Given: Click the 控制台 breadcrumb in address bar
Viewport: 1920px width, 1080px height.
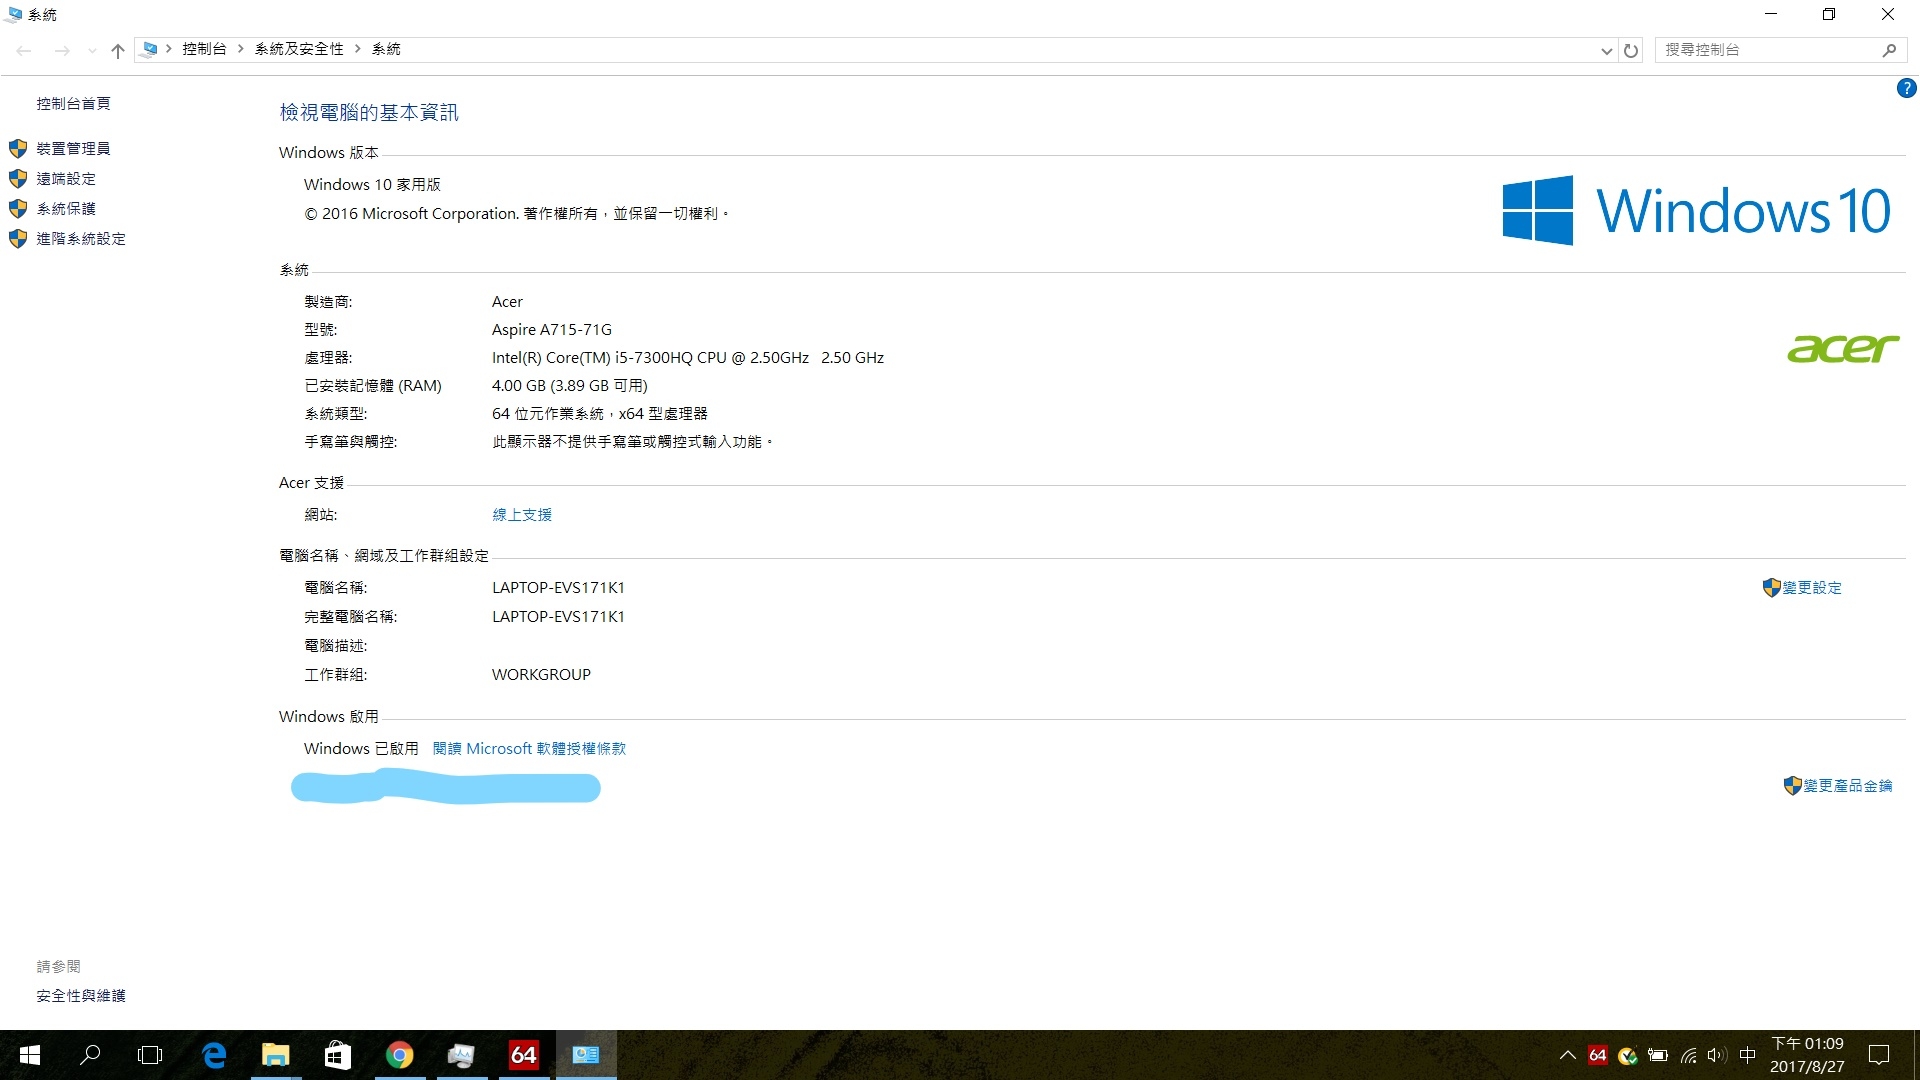Looking at the screenshot, I should (x=204, y=49).
